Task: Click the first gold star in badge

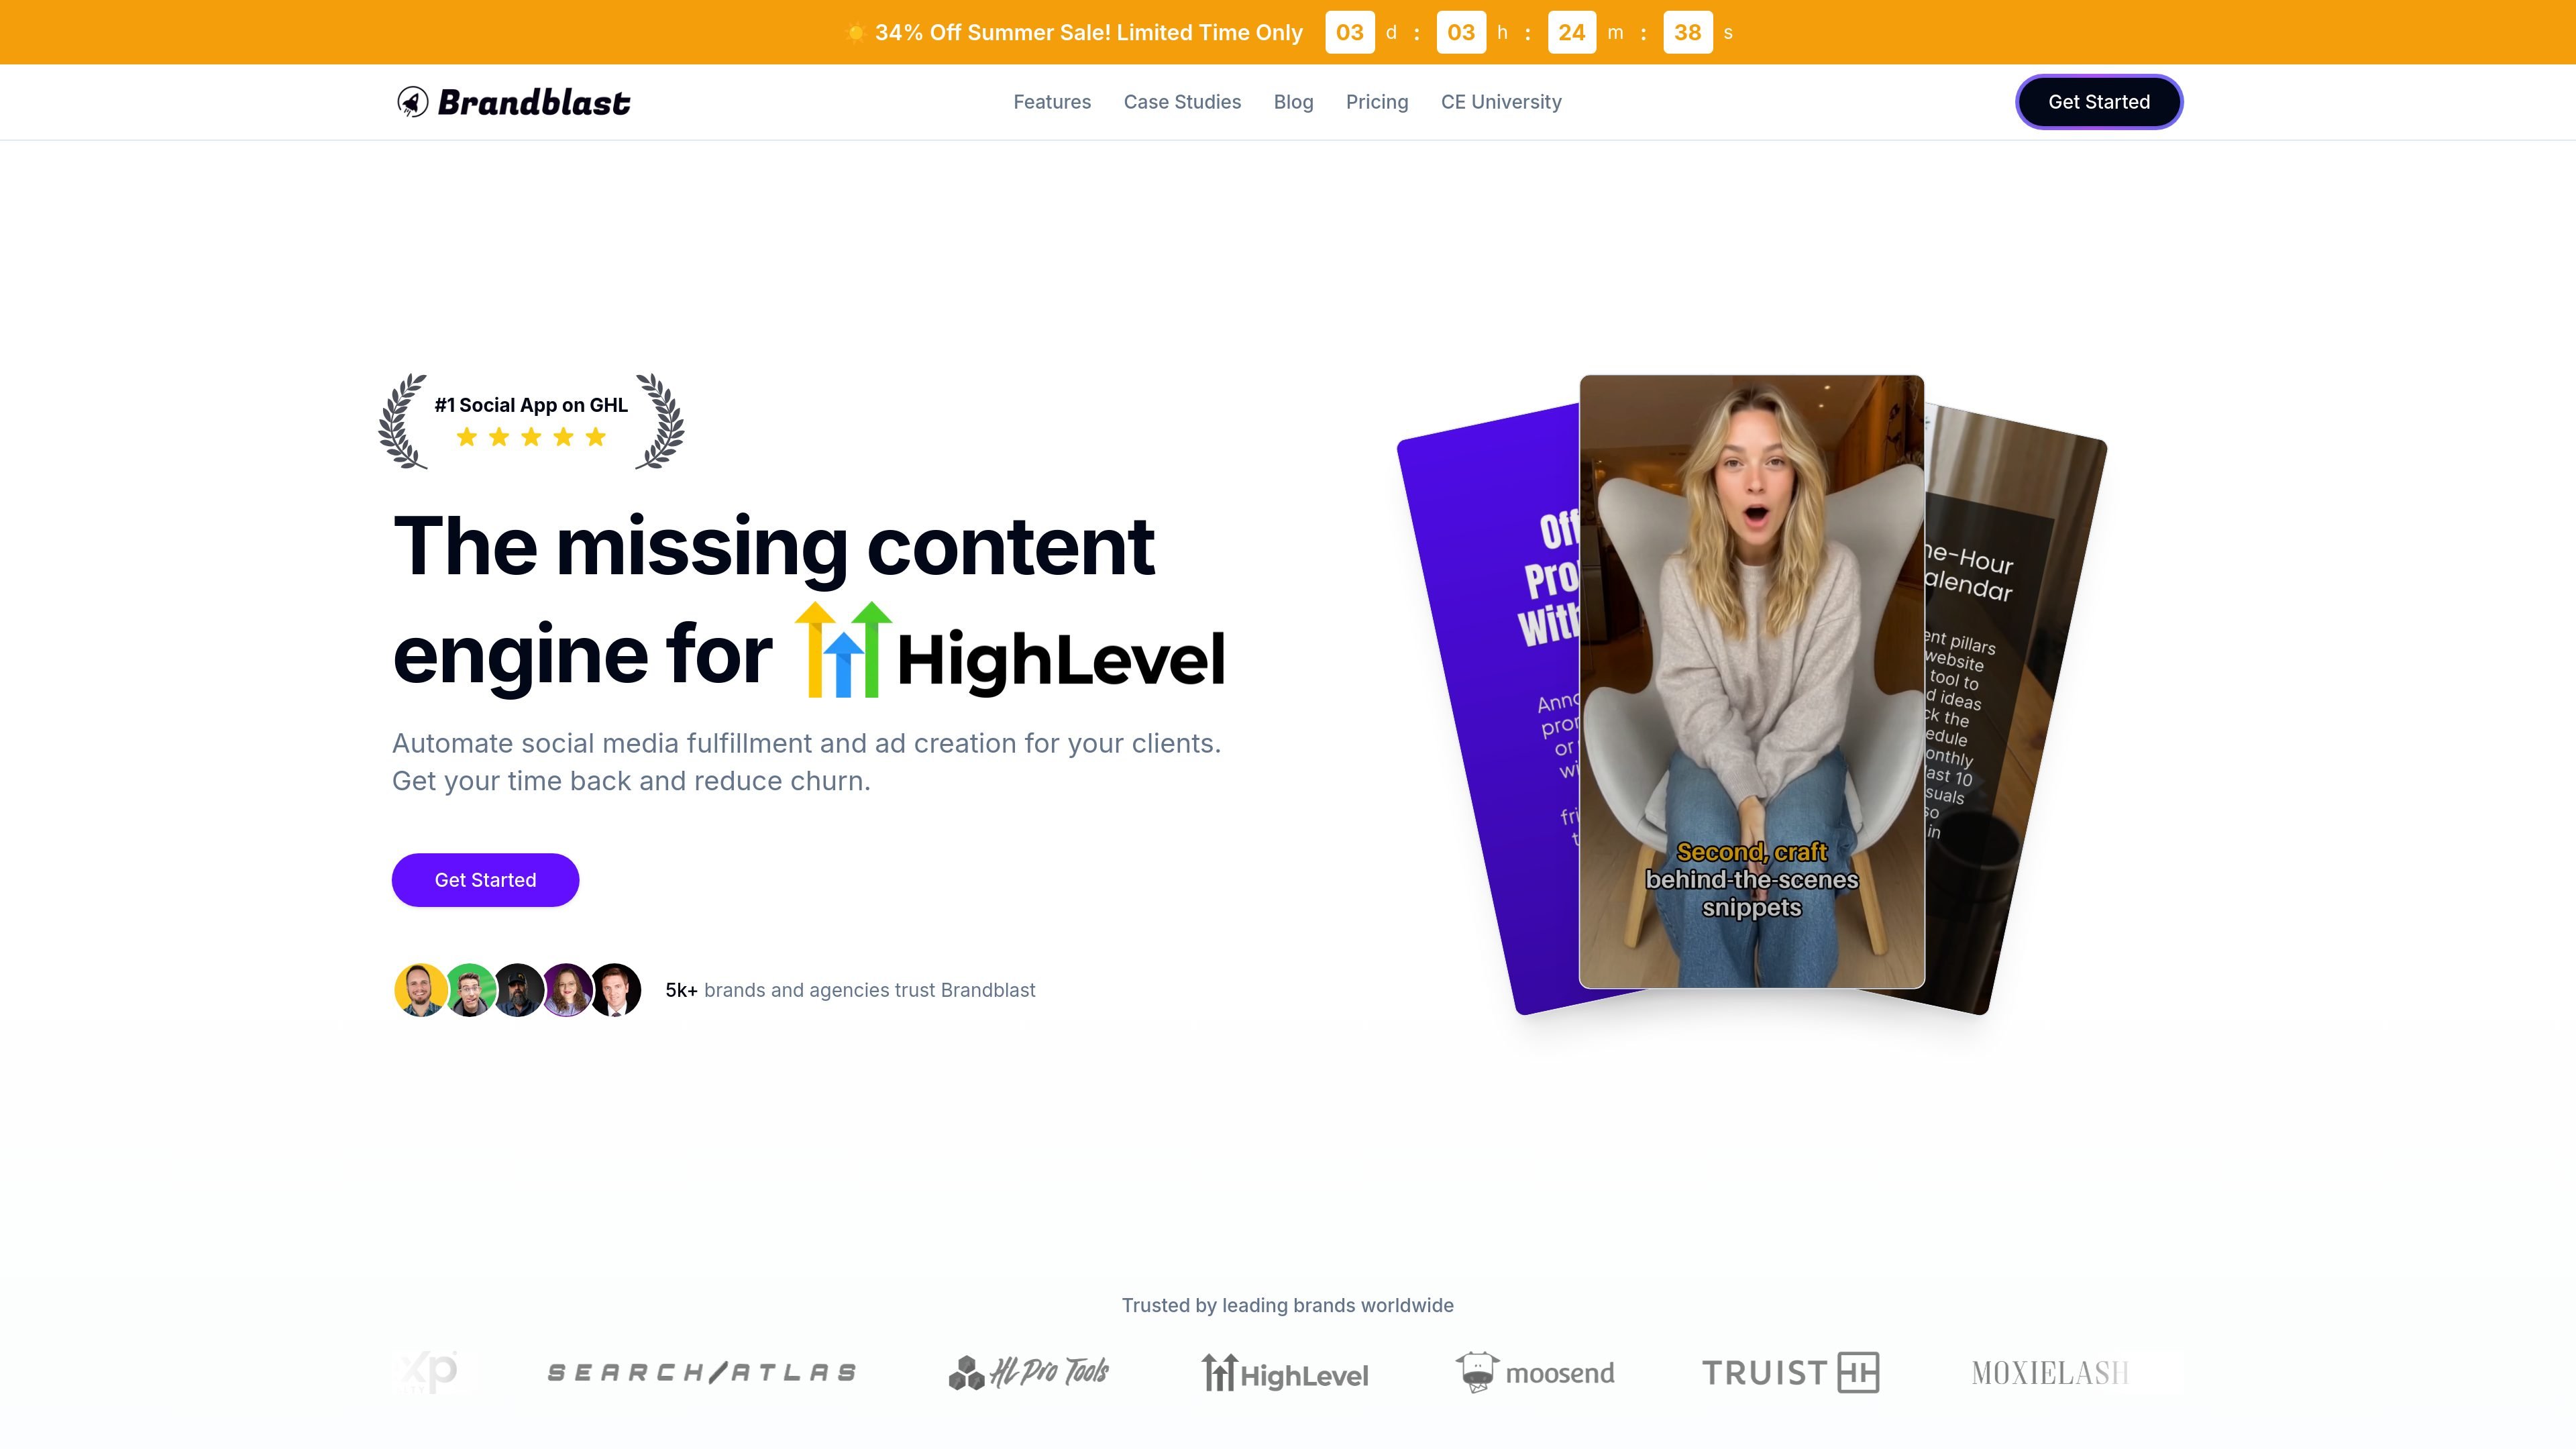Action: tap(466, 437)
